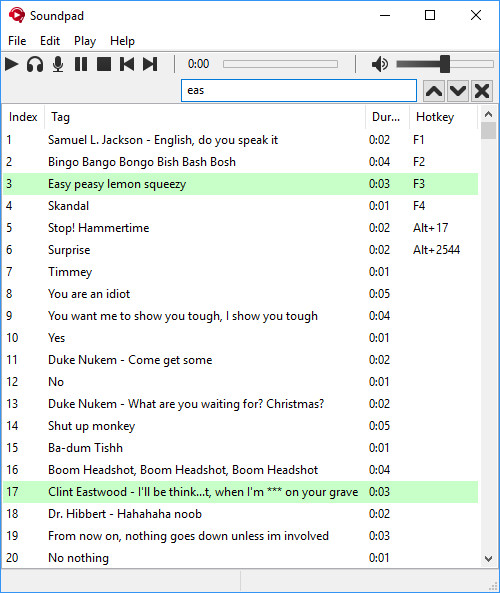The height and width of the screenshot is (593, 500).
Task: Sort list by the Hotkey column
Action: (x=443, y=117)
